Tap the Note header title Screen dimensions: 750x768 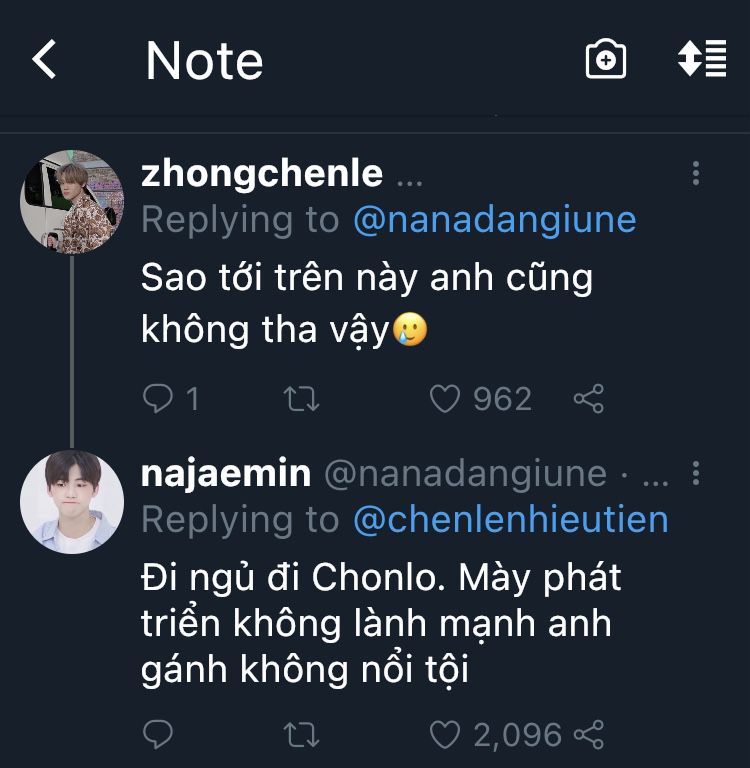coord(204,60)
